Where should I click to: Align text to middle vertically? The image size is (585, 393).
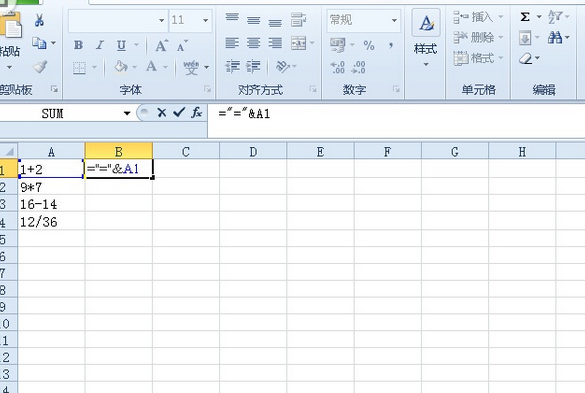[x=254, y=20]
